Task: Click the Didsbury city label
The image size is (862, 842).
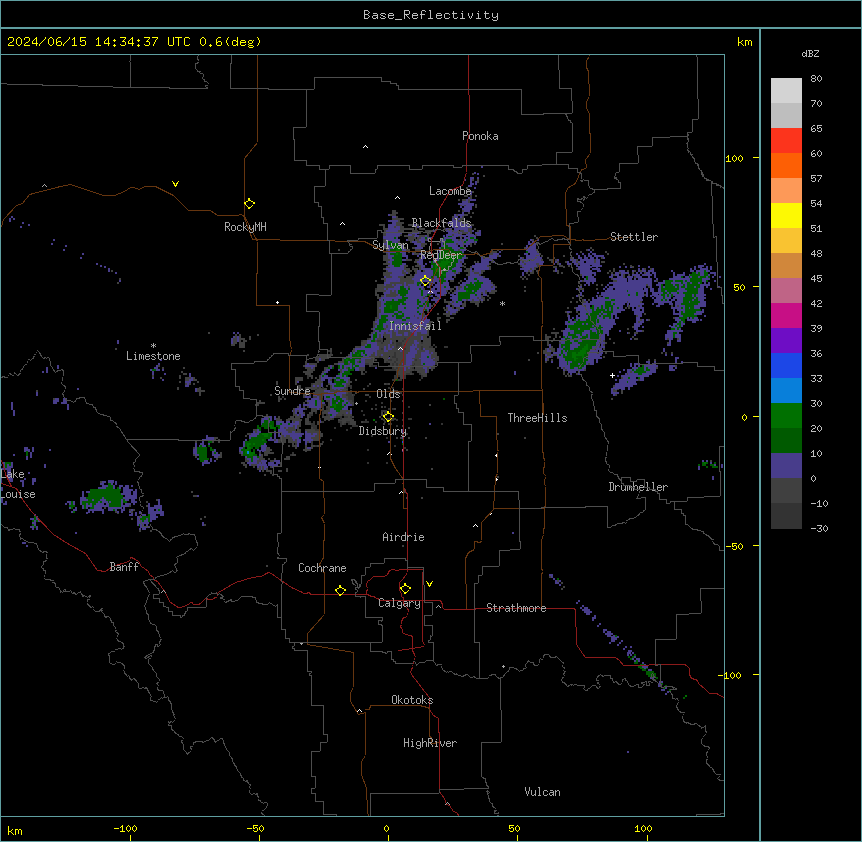Action: (383, 431)
